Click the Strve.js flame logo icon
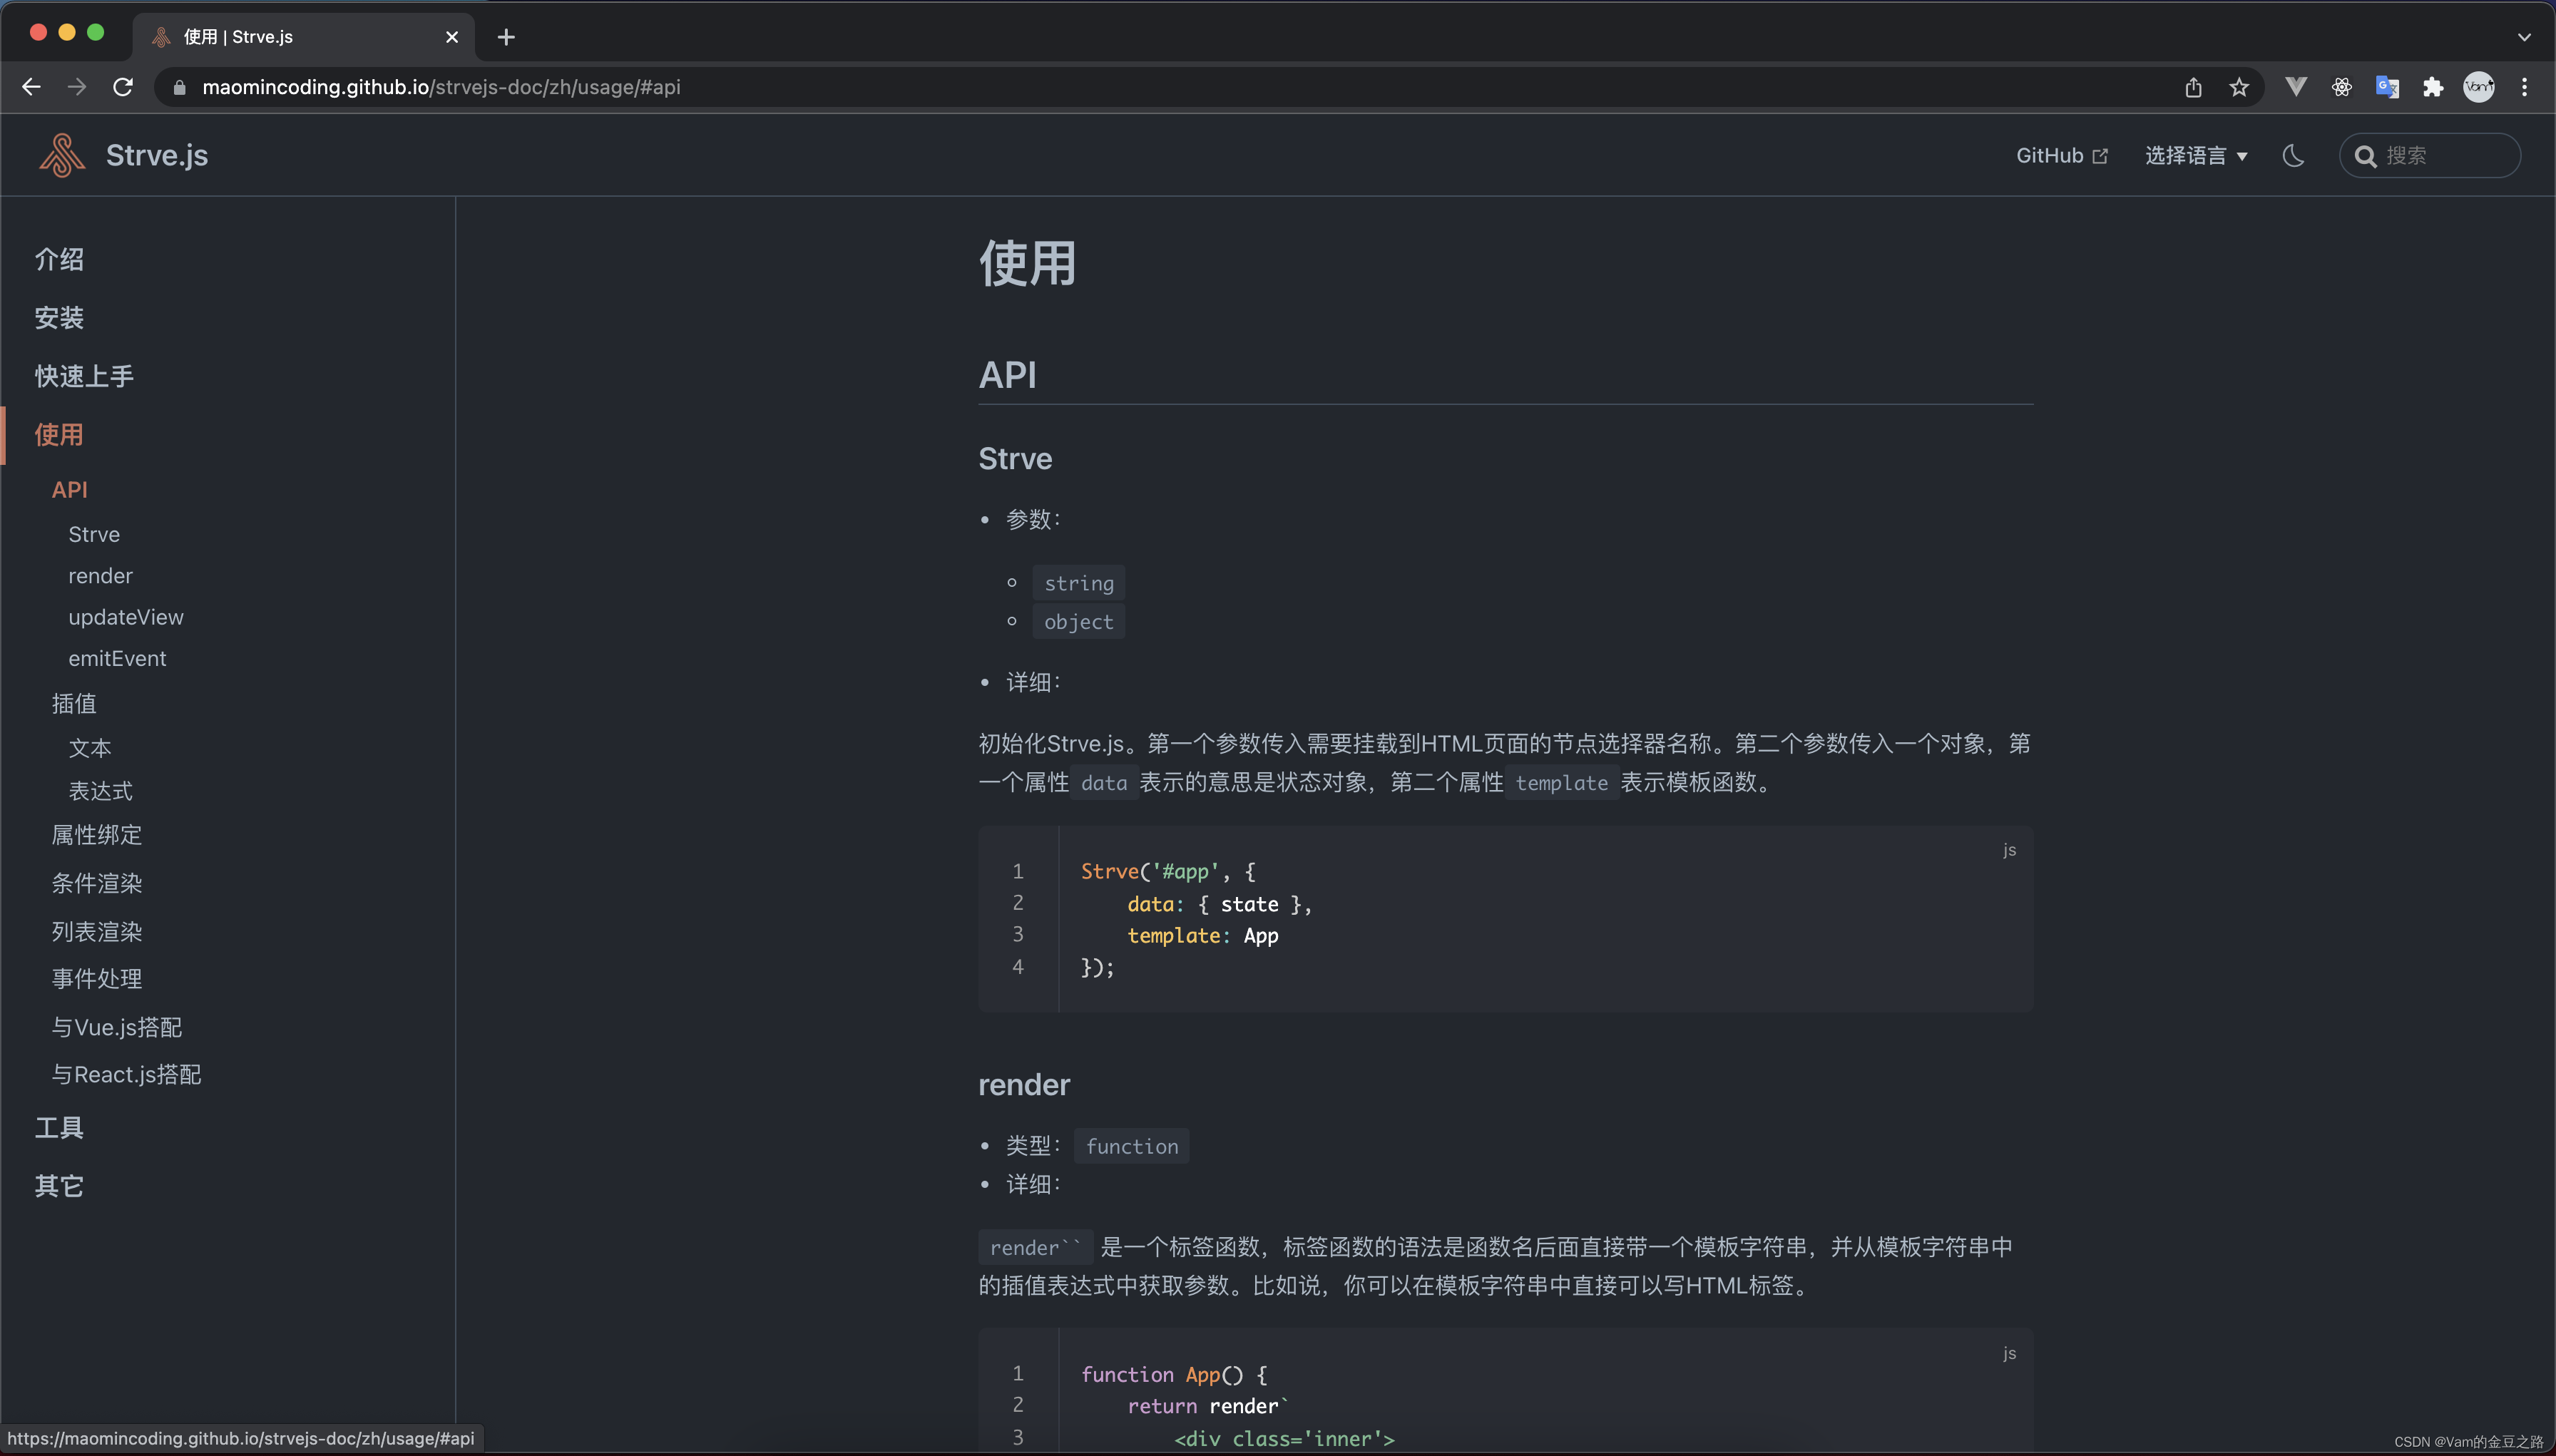Viewport: 2556px width, 1456px height. coord(62,155)
